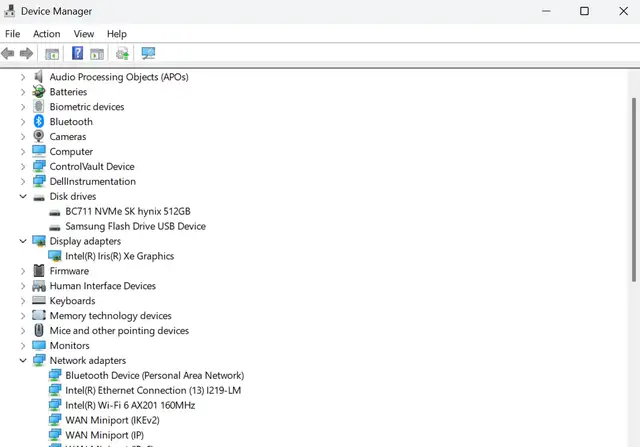This screenshot has width=640, height=447.
Task: Expand the Bluetooth node
Action: (23, 122)
